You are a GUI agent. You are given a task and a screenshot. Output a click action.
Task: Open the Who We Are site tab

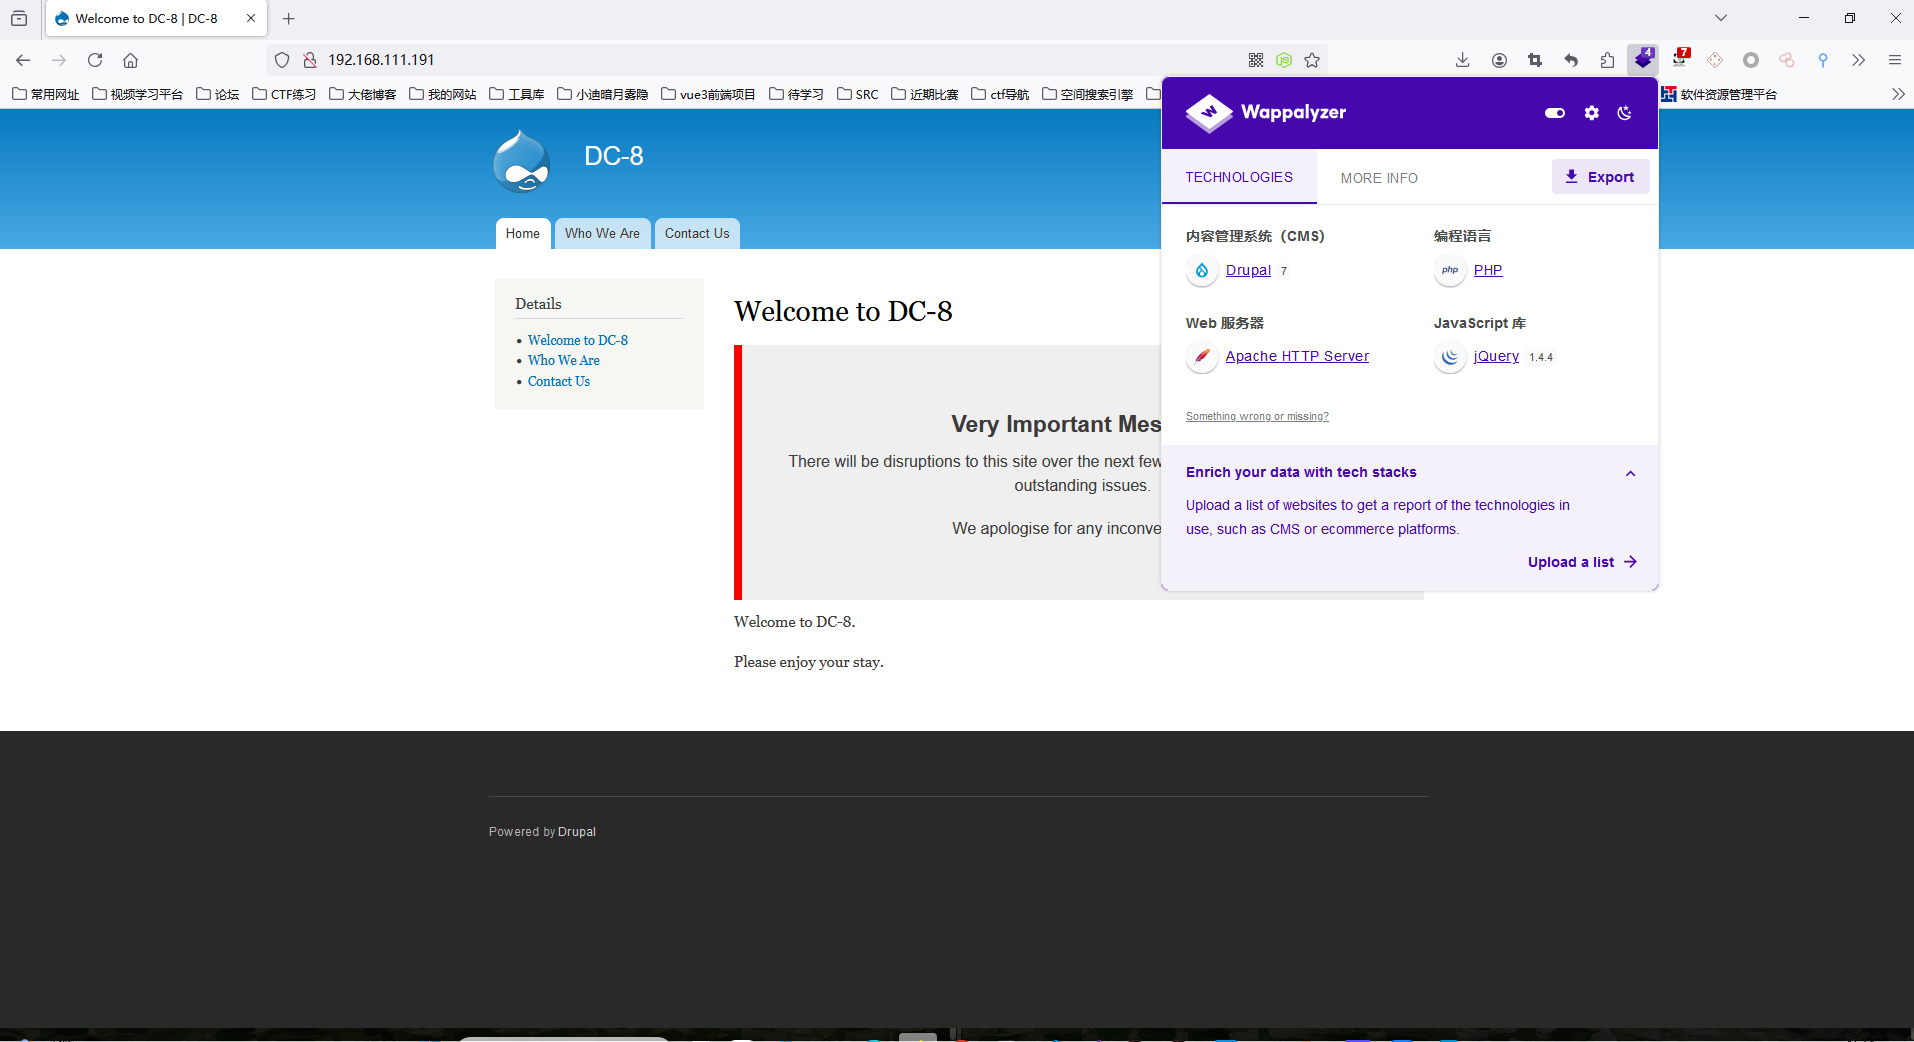[x=602, y=233]
